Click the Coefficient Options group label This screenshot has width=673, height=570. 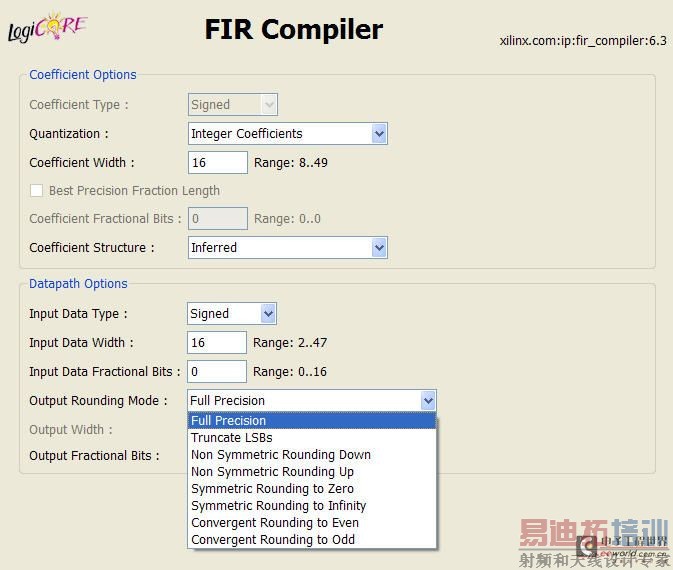[83, 75]
